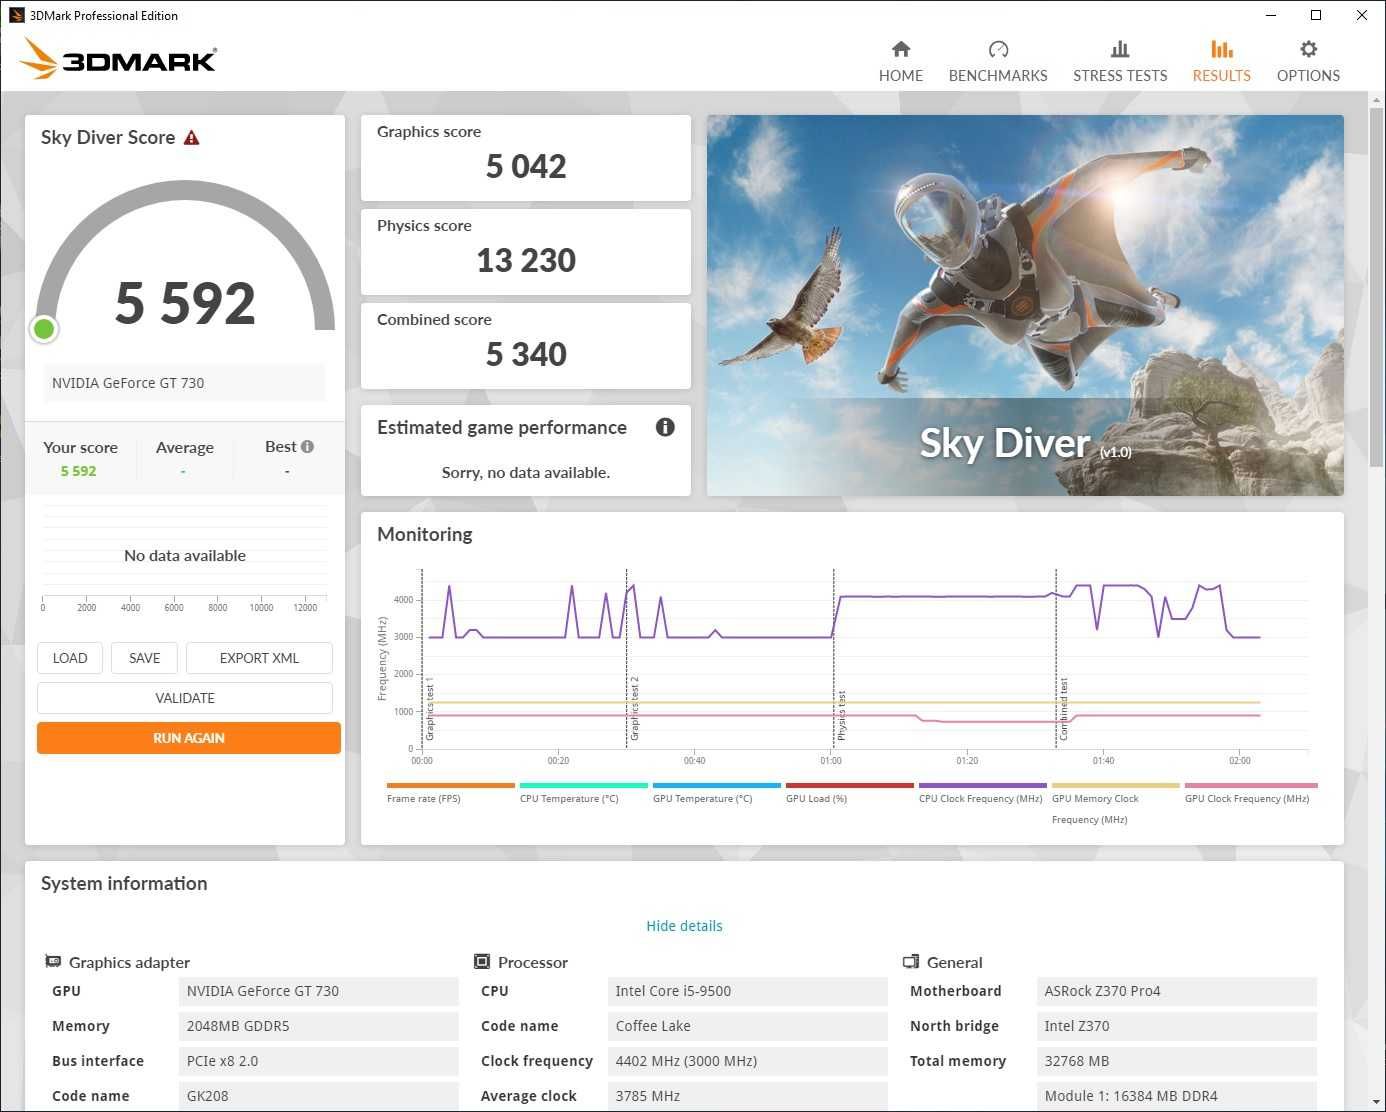Viewport: 1386px width, 1112px height.
Task: Click the General section icon
Action: click(911, 962)
